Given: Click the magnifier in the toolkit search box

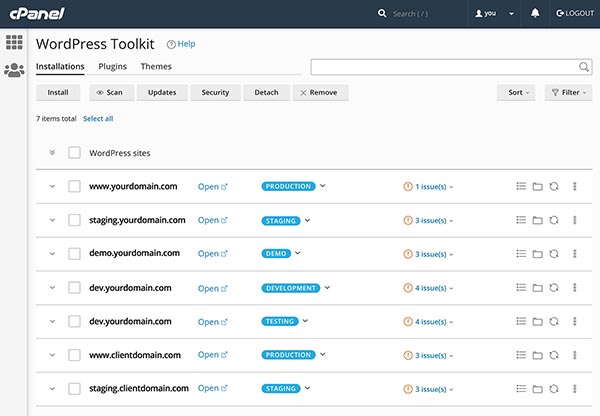Looking at the screenshot, I should (x=584, y=67).
